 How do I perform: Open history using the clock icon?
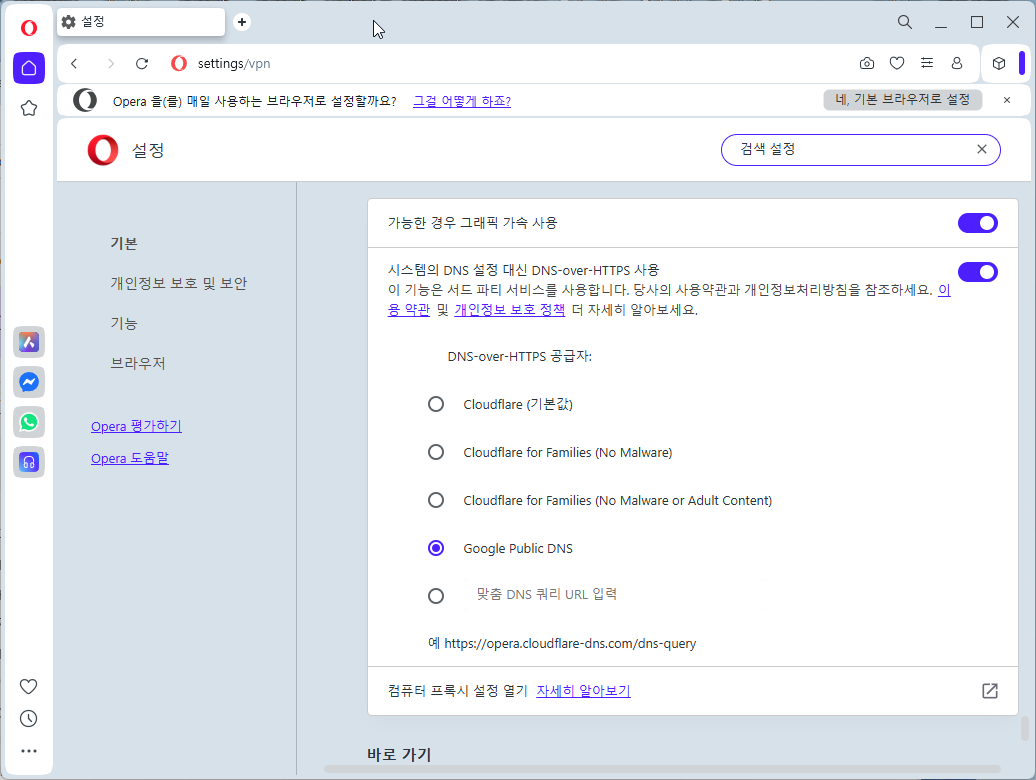point(28,718)
